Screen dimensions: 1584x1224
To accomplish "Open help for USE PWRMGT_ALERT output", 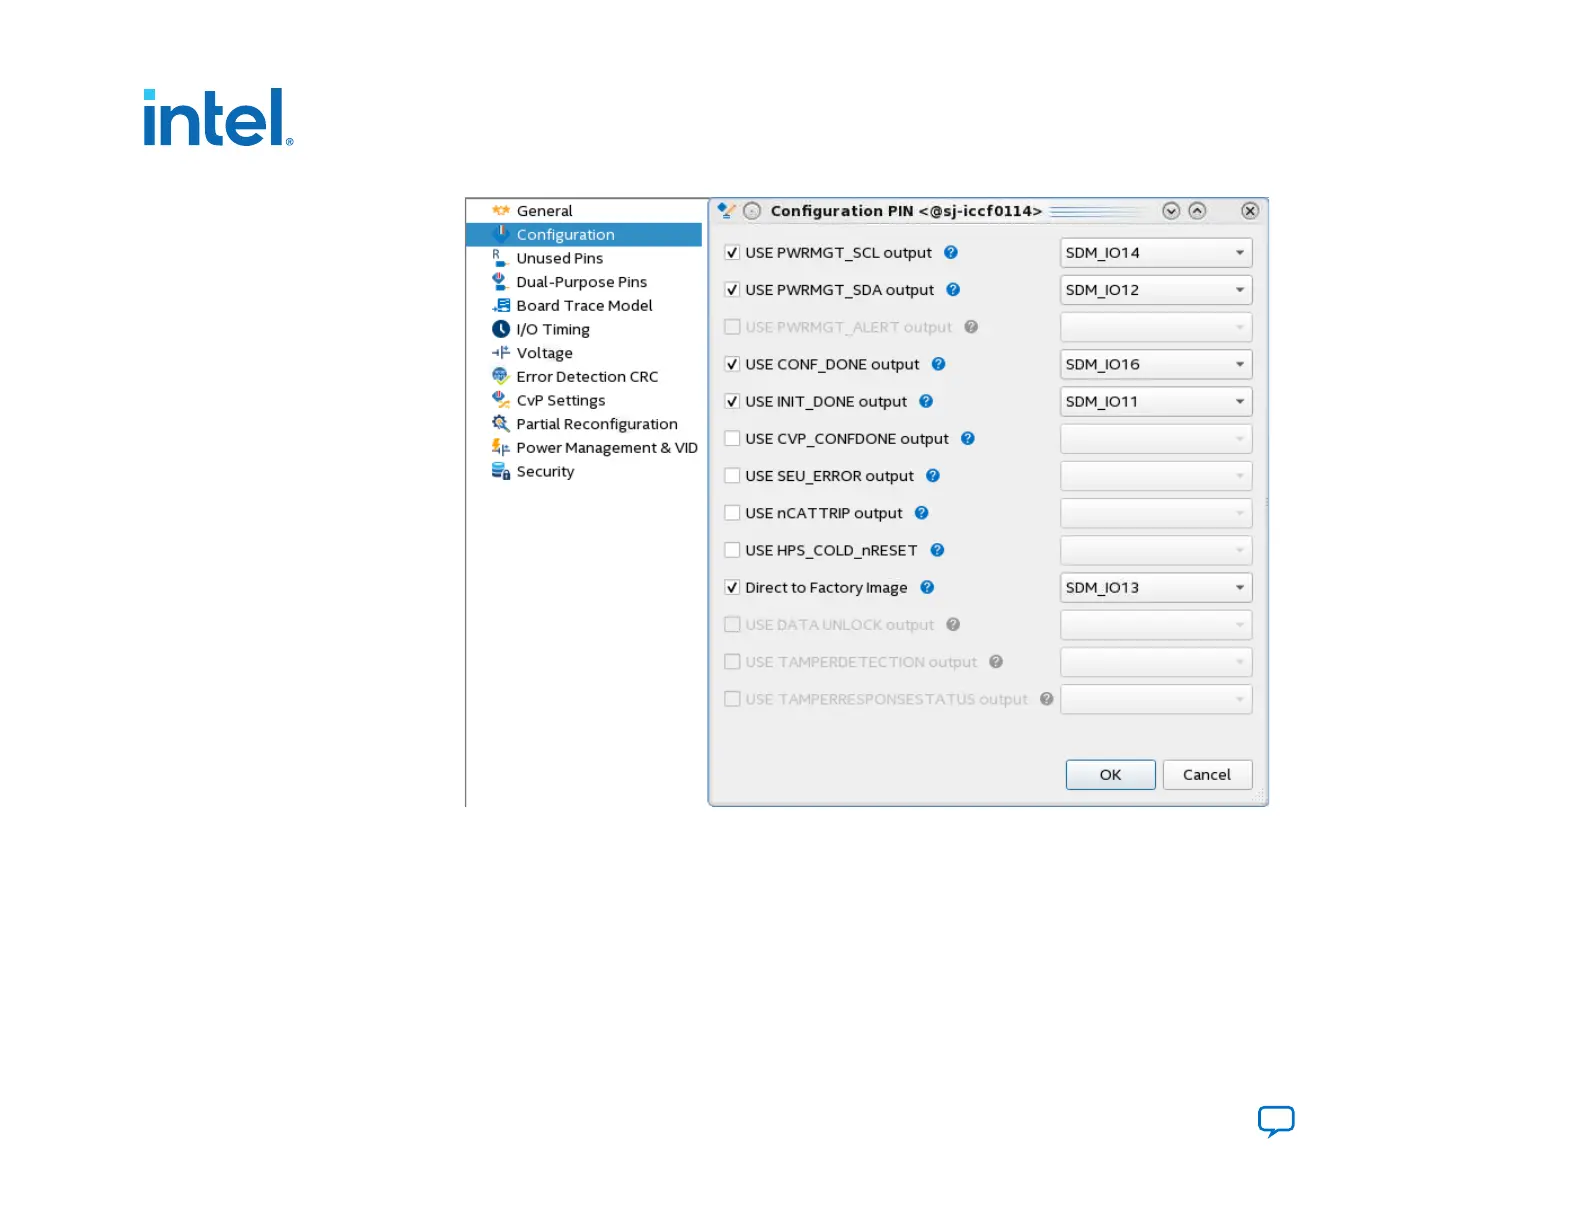I will (971, 327).
